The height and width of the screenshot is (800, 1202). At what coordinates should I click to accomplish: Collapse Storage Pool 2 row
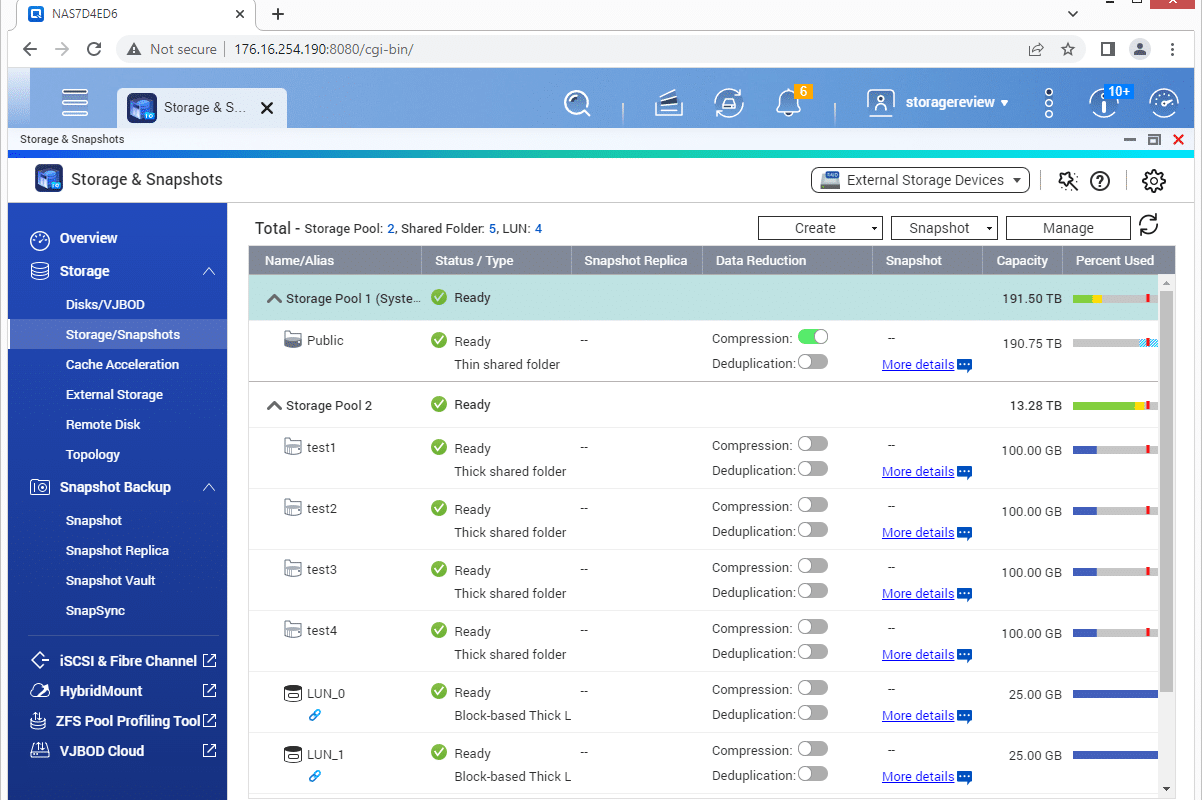point(273,406)
